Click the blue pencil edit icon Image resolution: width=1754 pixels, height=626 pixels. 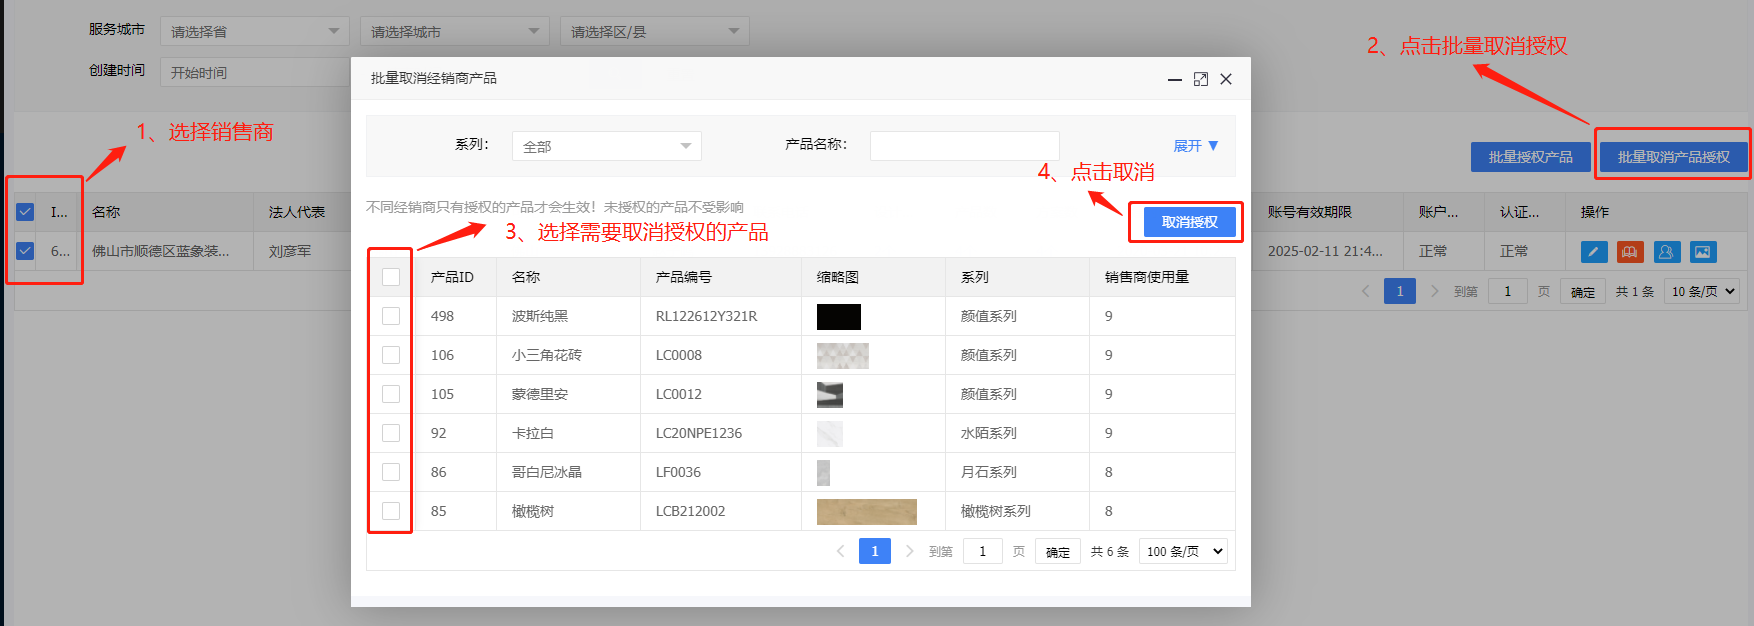click(x=1594, y=252)
